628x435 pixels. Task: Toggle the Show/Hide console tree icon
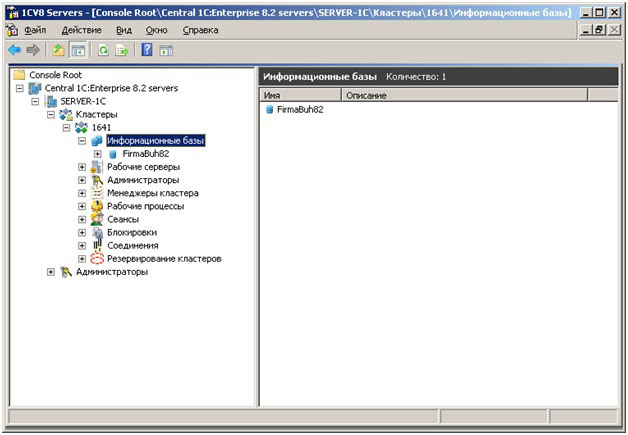coord(78,50)
